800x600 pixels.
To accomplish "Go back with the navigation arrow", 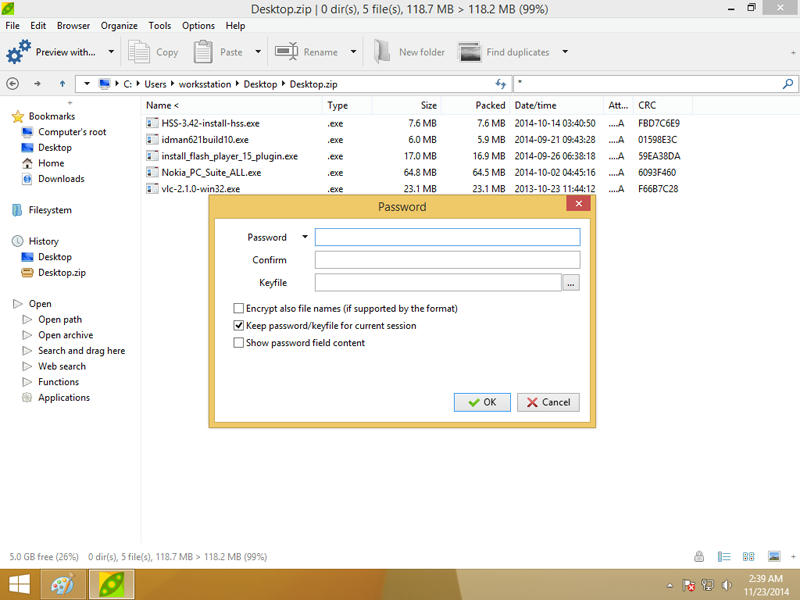I will point(13,84).
